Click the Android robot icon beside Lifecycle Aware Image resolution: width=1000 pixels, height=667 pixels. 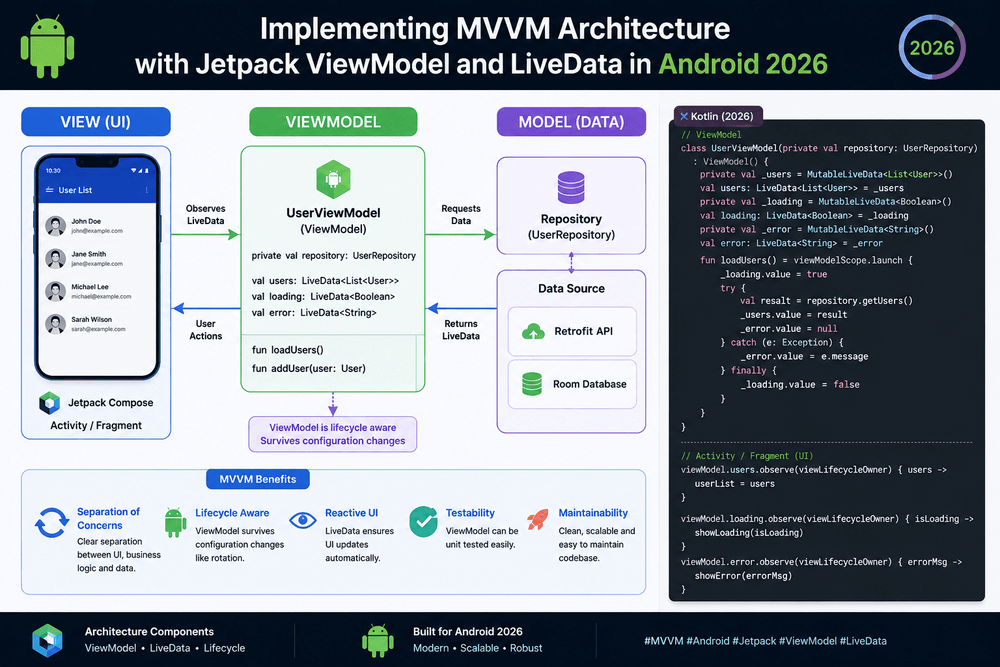pos(175,523)
